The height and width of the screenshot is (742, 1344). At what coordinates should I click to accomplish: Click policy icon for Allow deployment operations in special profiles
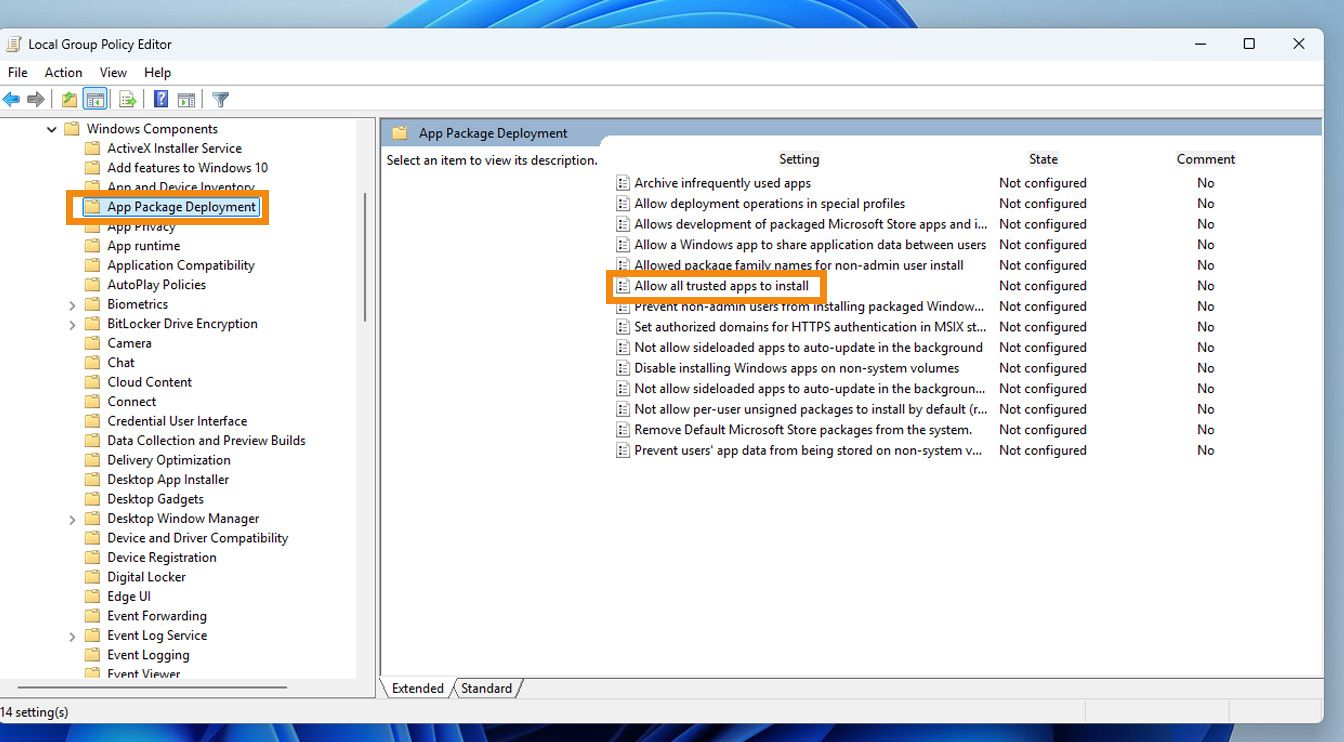point(623,203)
